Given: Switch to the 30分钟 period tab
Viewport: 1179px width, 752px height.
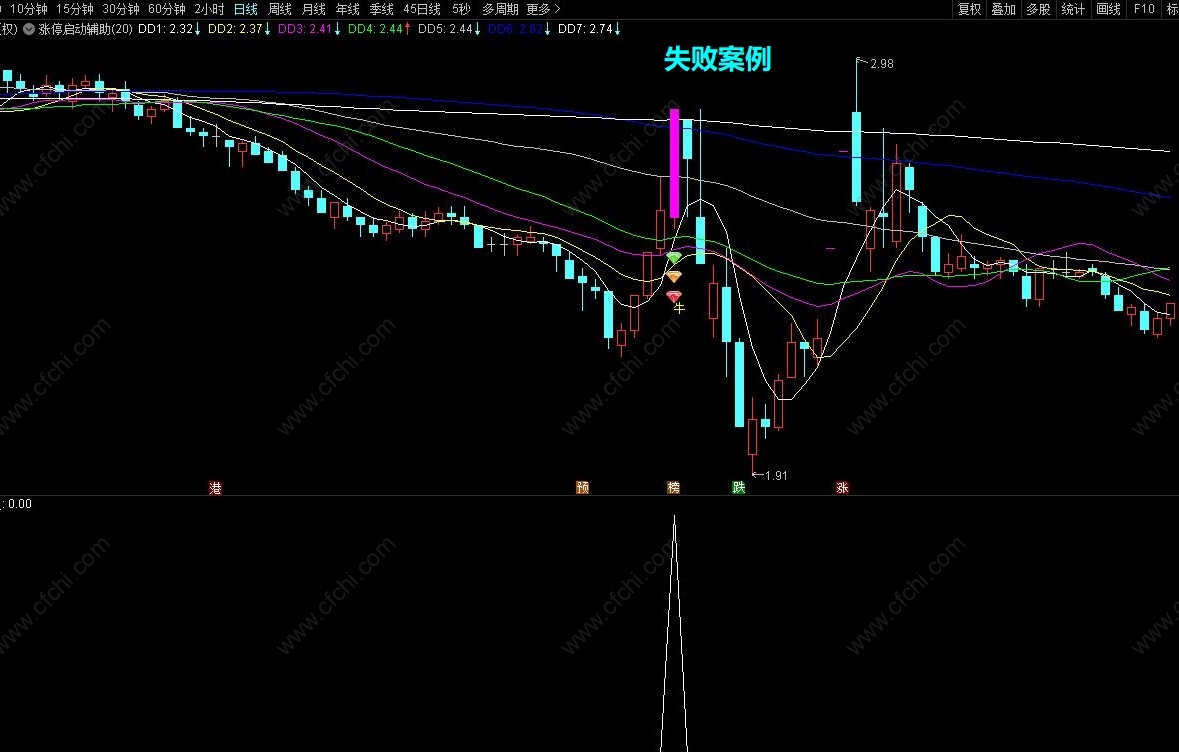Looking at the screenshot, I should pyautogui.click(x=121, y=9).
